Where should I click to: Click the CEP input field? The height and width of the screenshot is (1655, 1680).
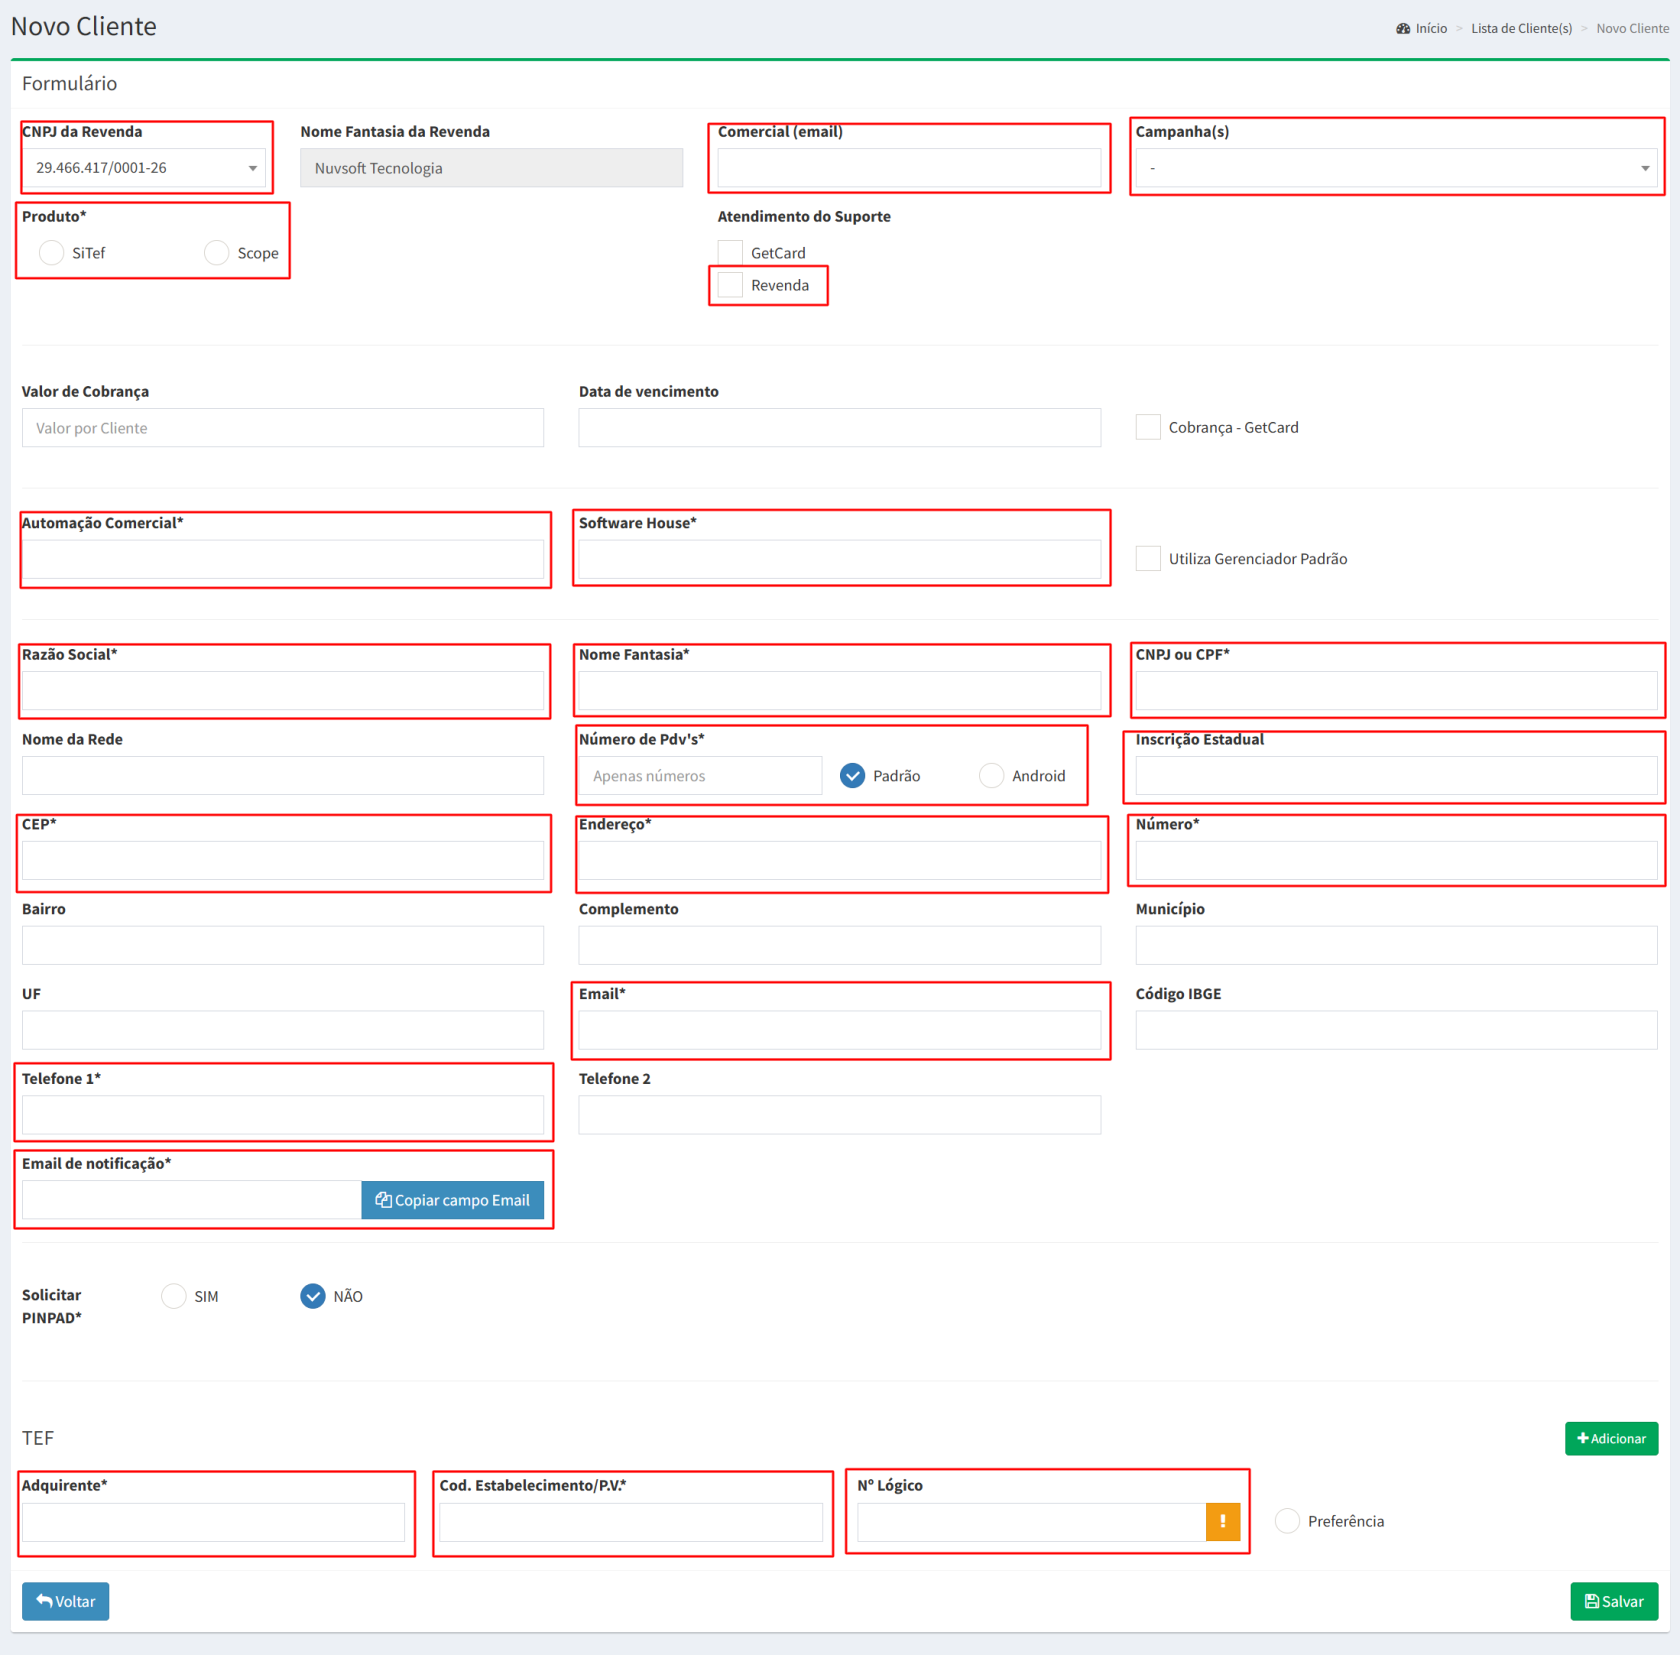(283, 860)
